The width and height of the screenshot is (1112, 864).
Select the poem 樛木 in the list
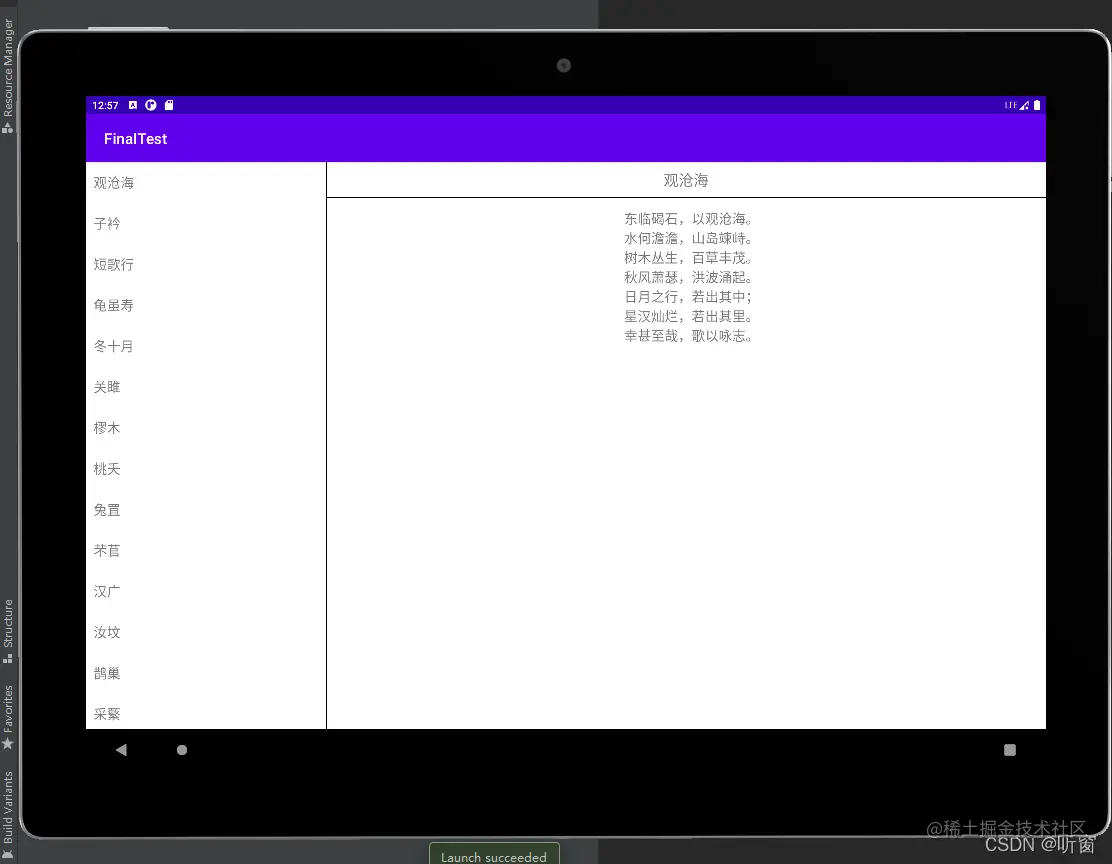point(206,428)
